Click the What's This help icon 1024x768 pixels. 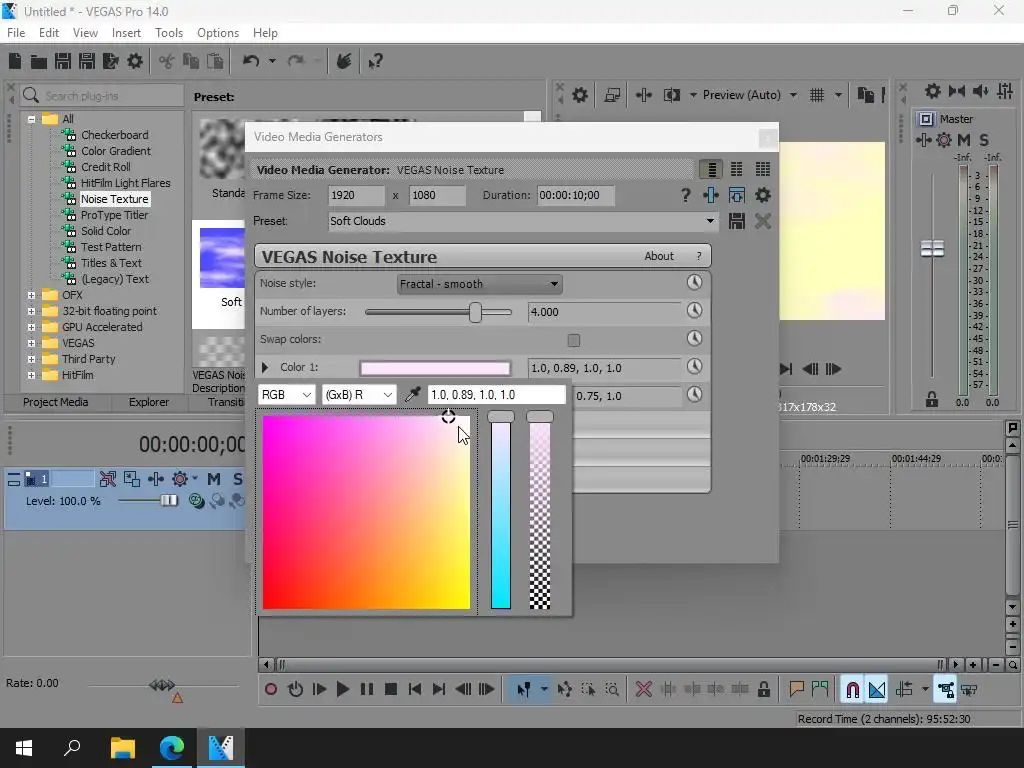[x=376, y=61]
